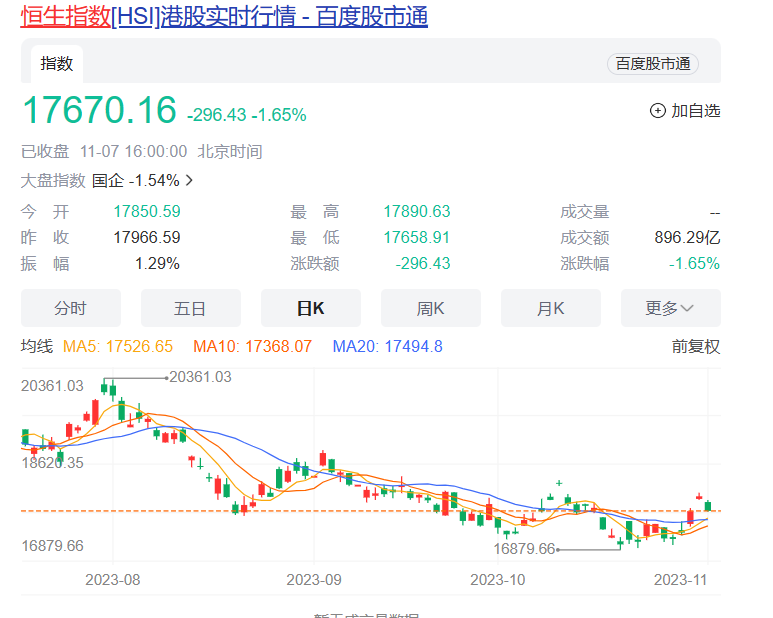Expand the chevron arrow after 国企 -1.54%

[x=189, y=180]
